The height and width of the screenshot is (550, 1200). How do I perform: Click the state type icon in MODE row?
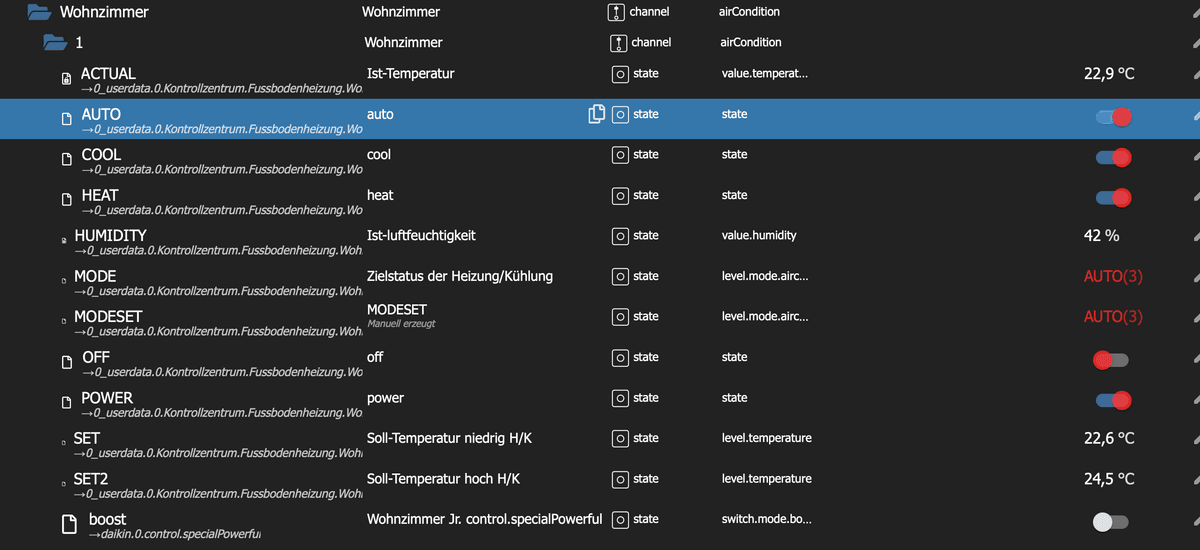point(620,276)
